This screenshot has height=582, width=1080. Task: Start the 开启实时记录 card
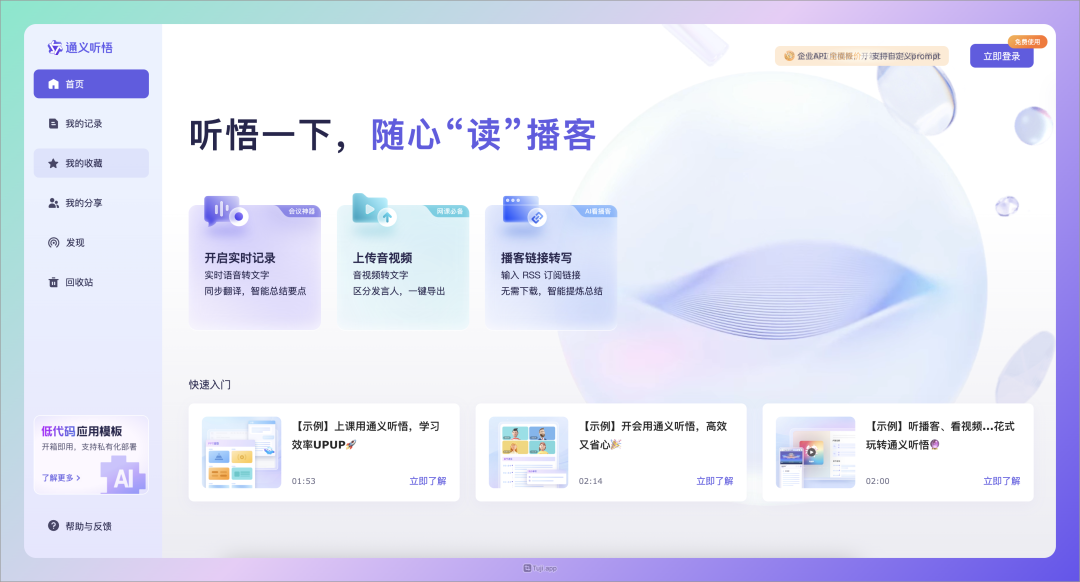pos(255,267)
